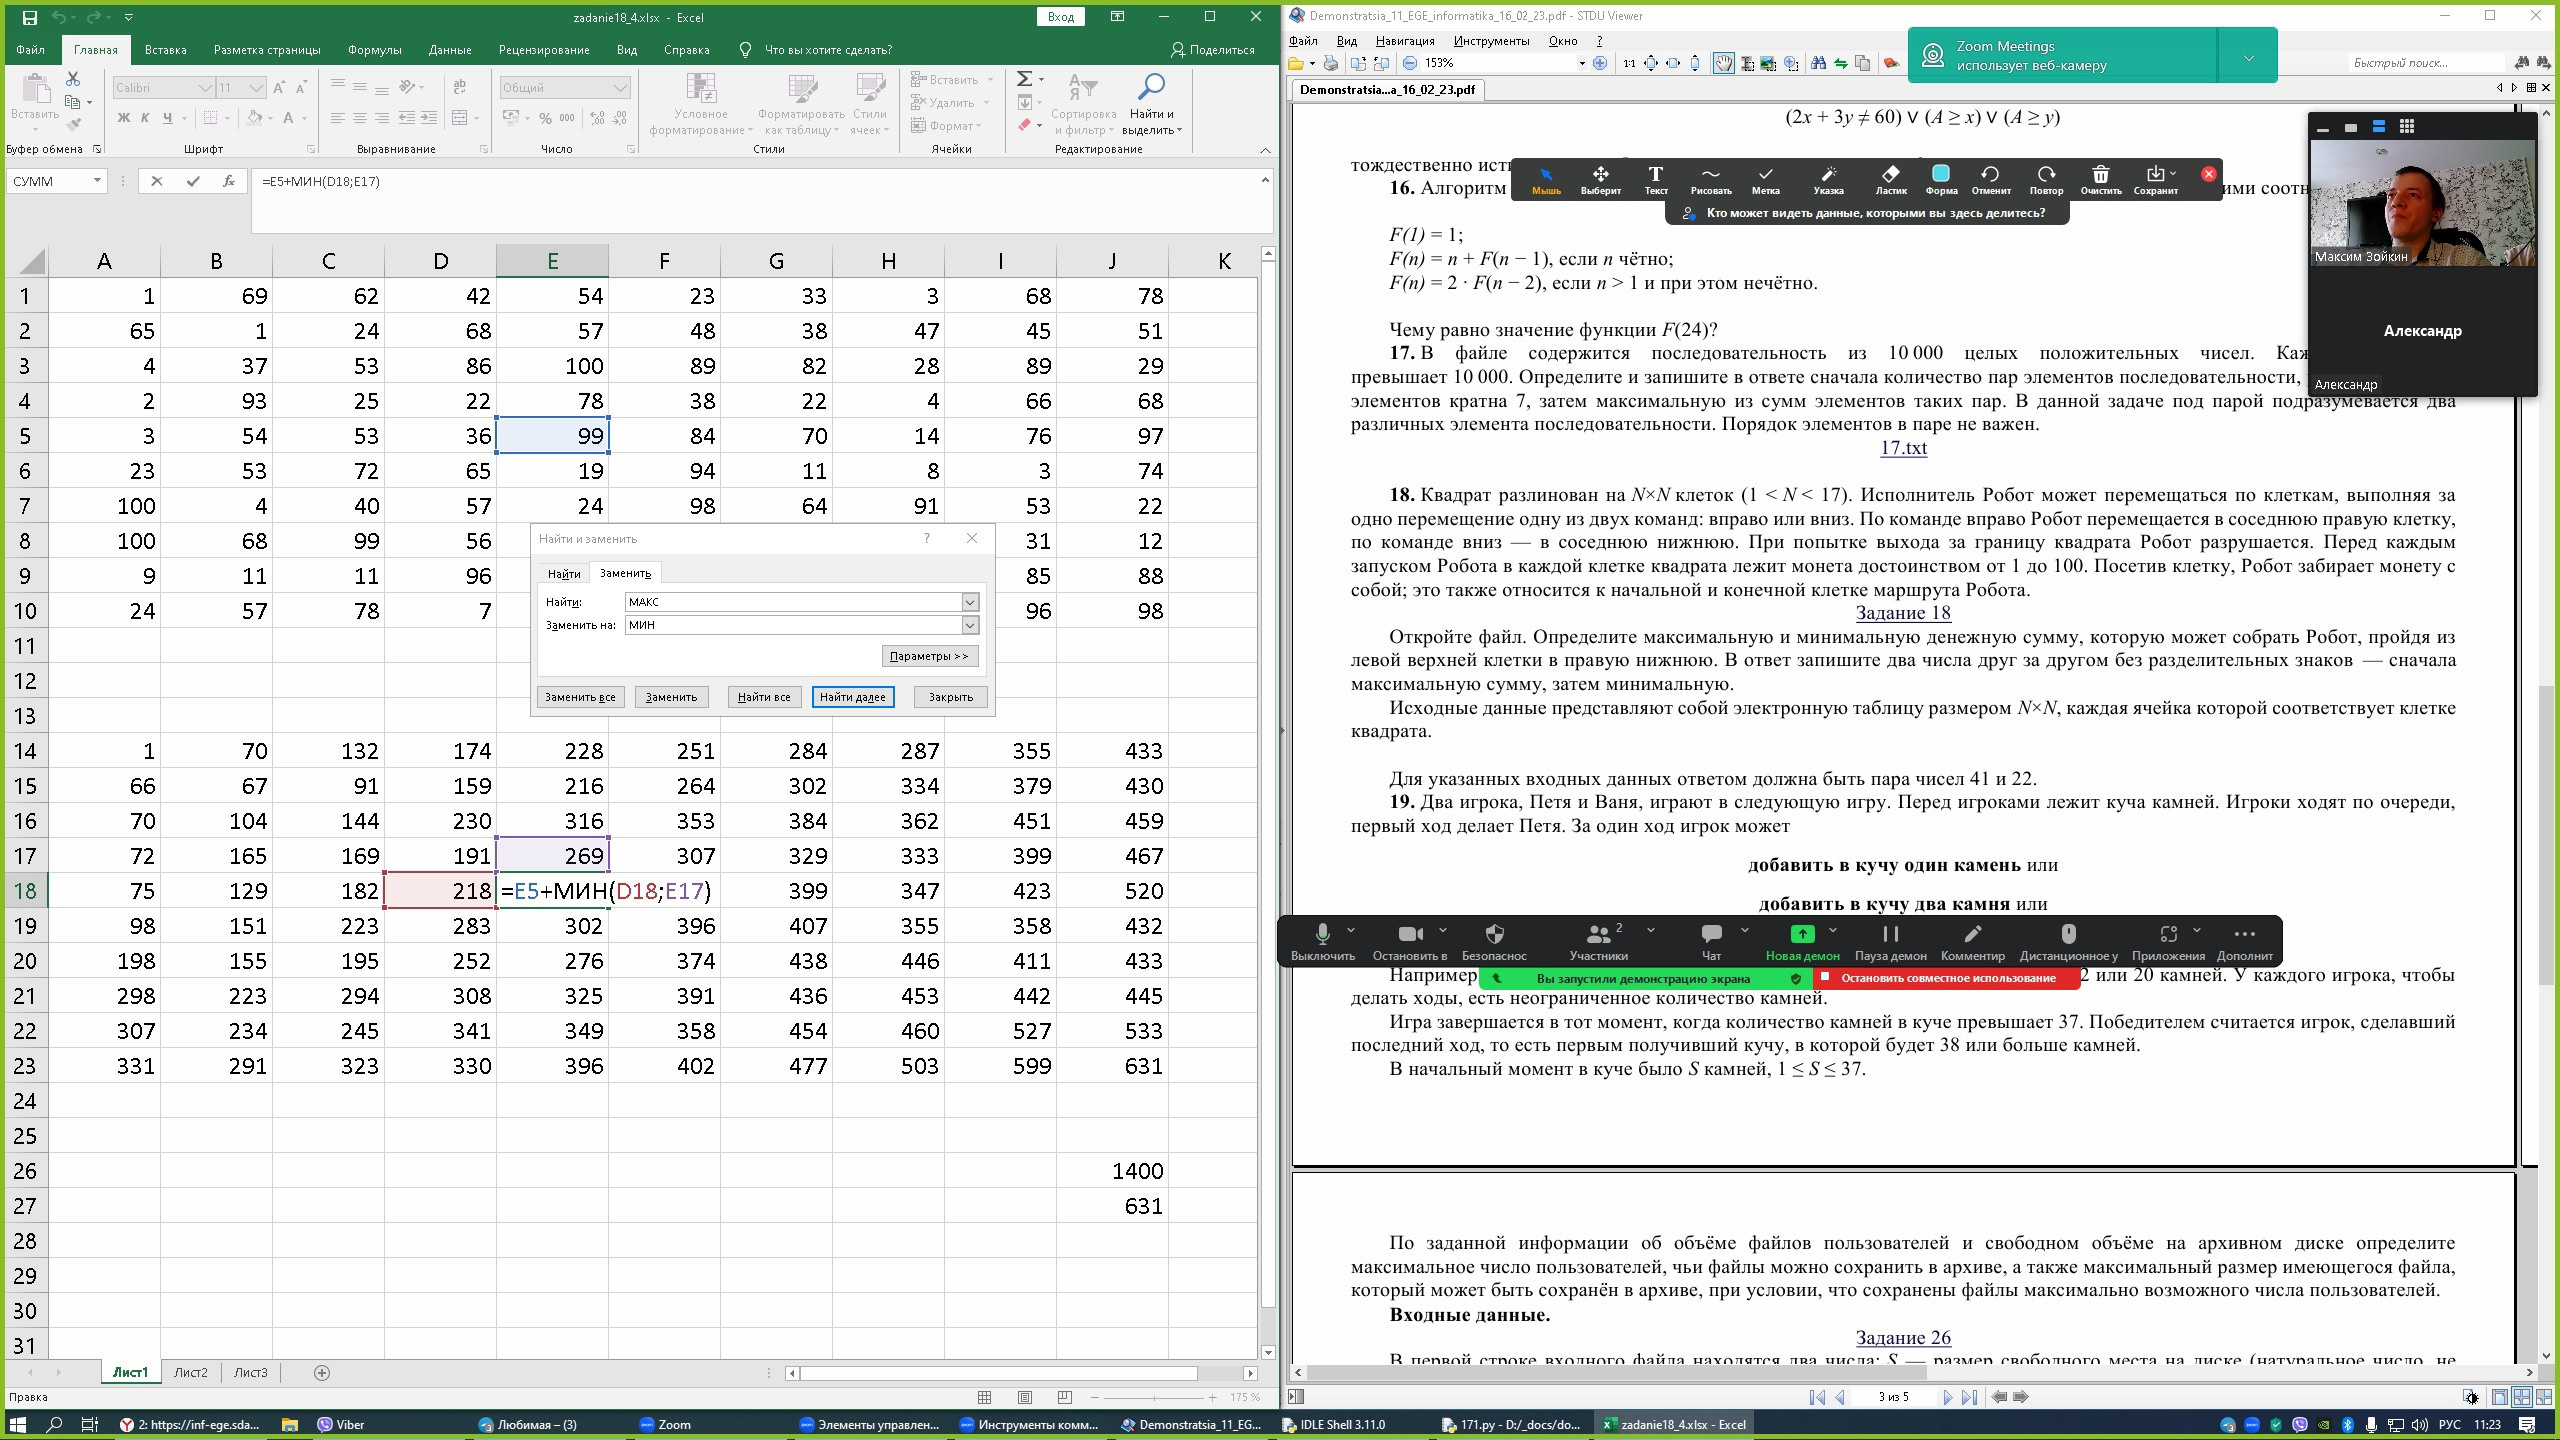Open the Name Box dropdown showing СУММ
This screenshot has width=2560, height=1440.
click(97, 181)
